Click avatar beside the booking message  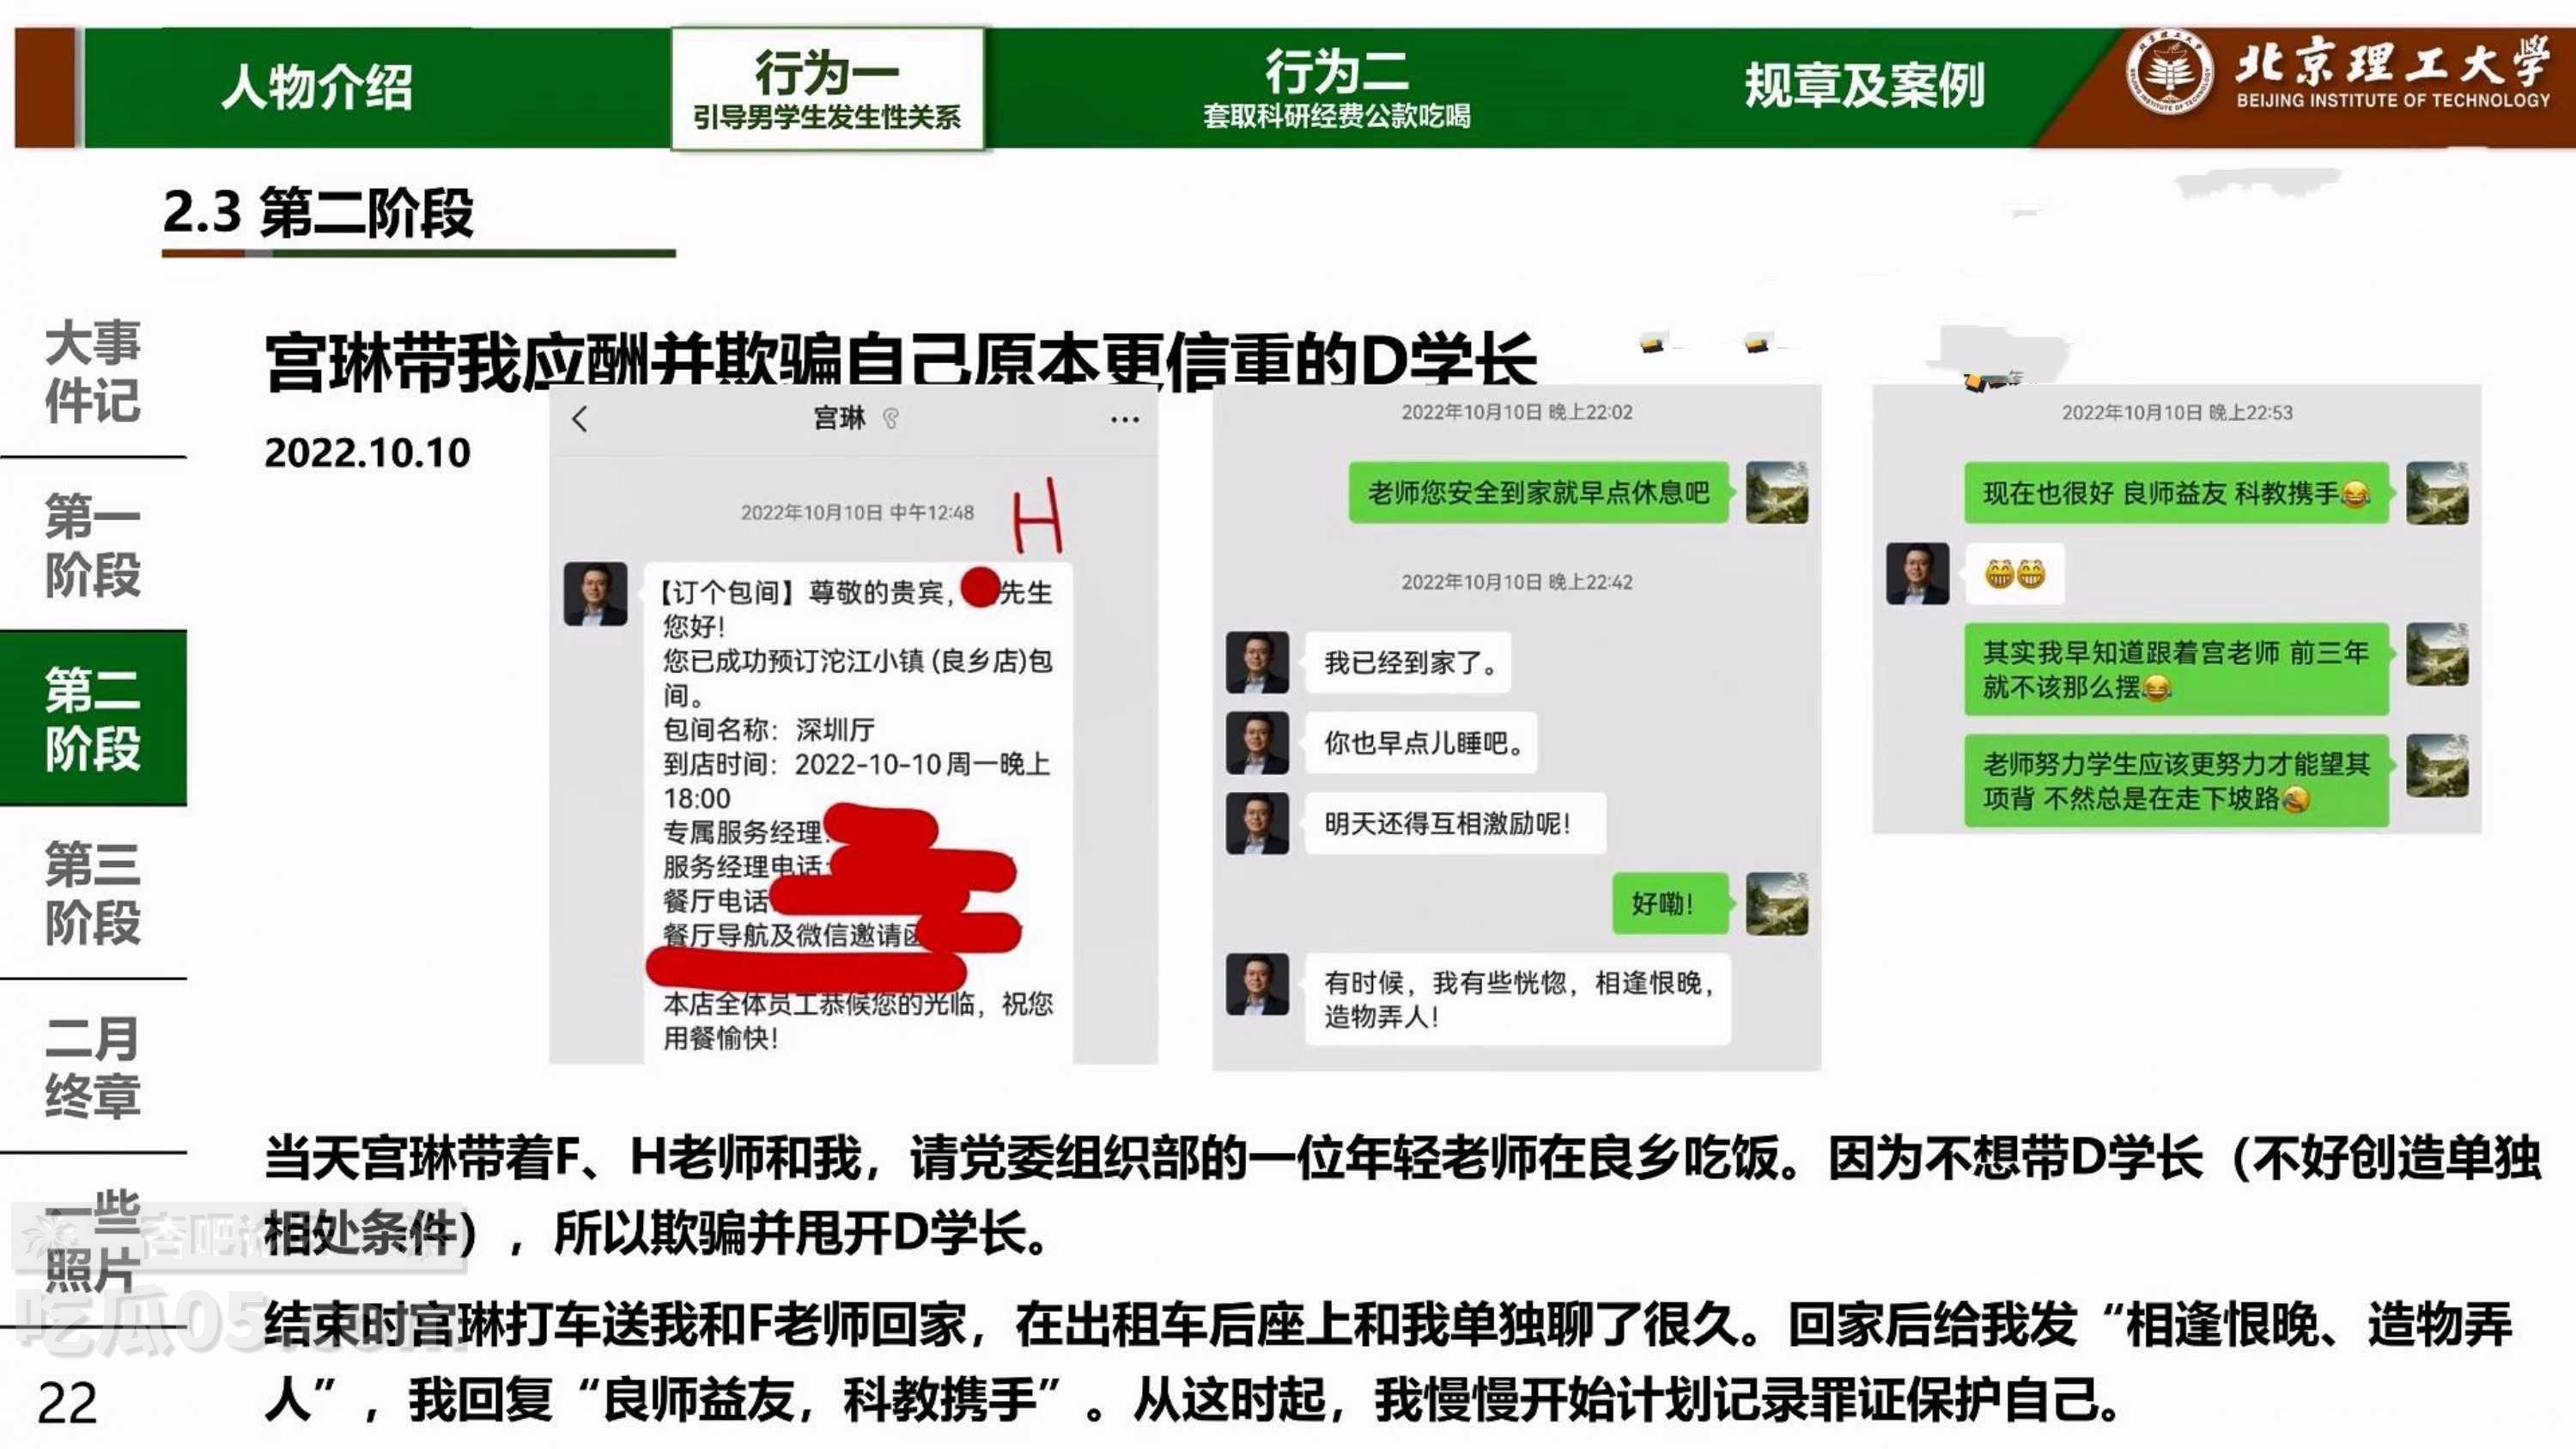[595, 593]
